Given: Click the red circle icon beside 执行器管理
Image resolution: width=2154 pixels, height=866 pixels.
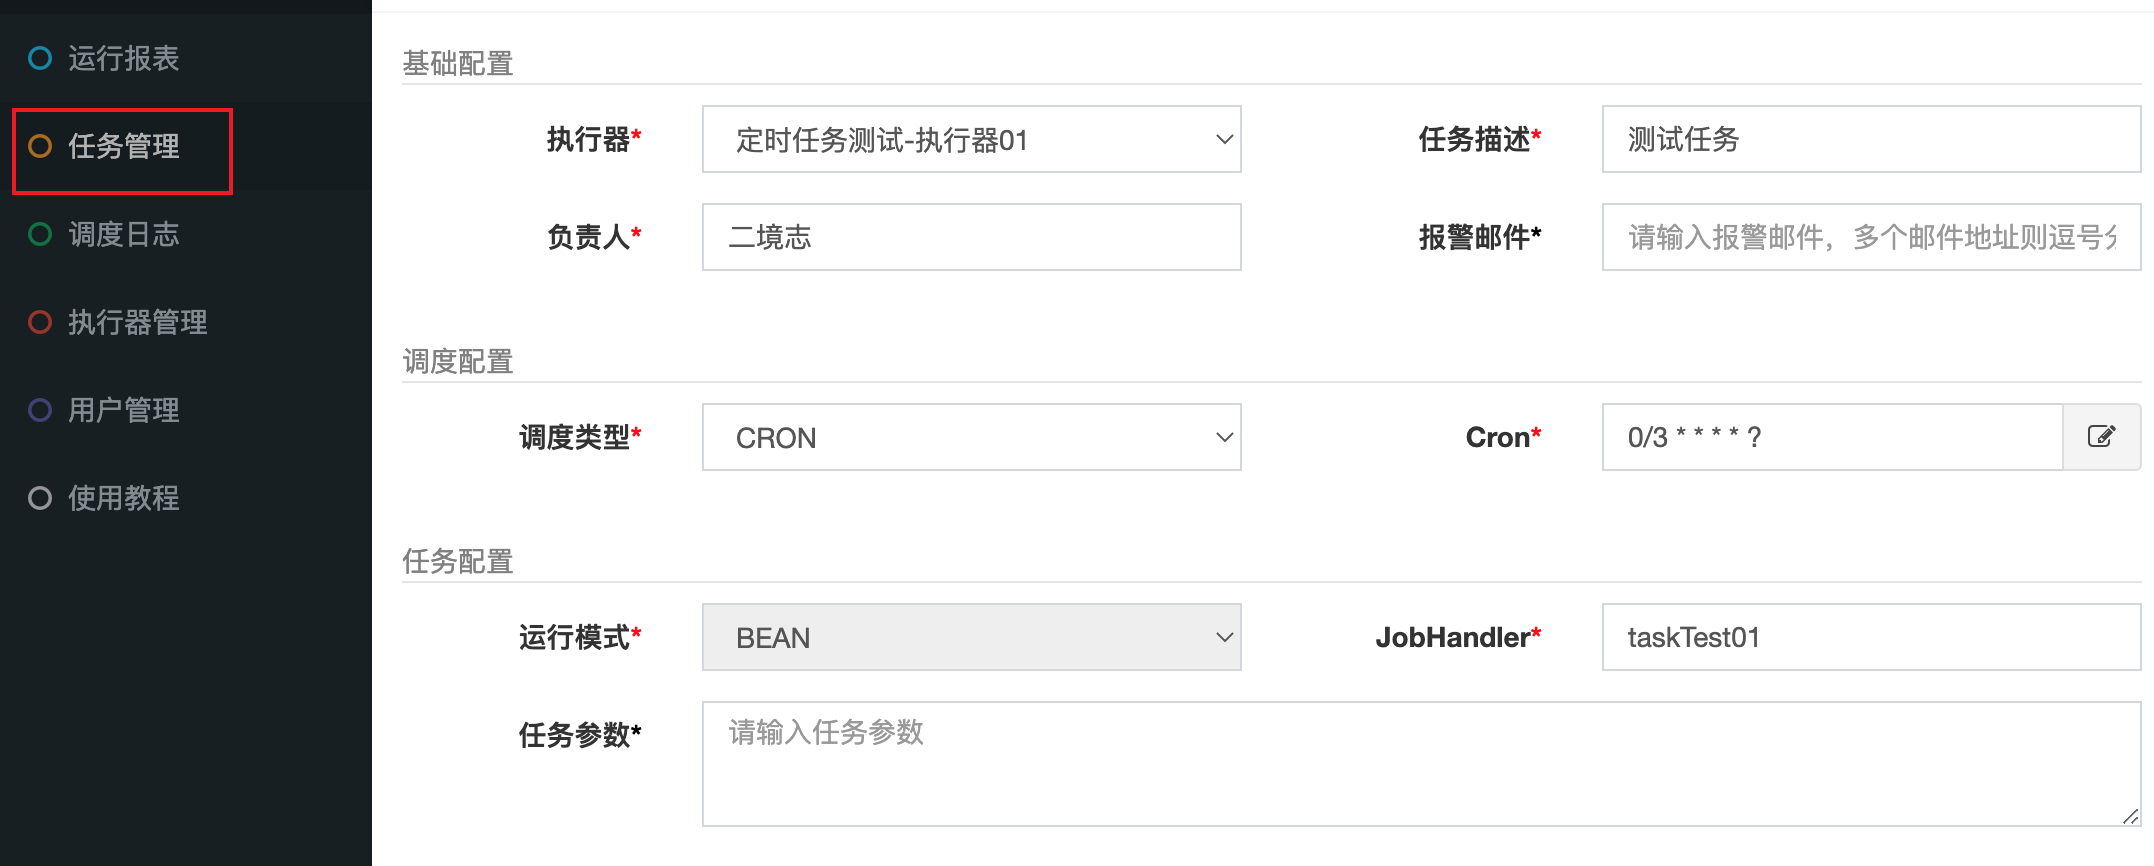Looking at the screenshot, I should click(40, 323).
